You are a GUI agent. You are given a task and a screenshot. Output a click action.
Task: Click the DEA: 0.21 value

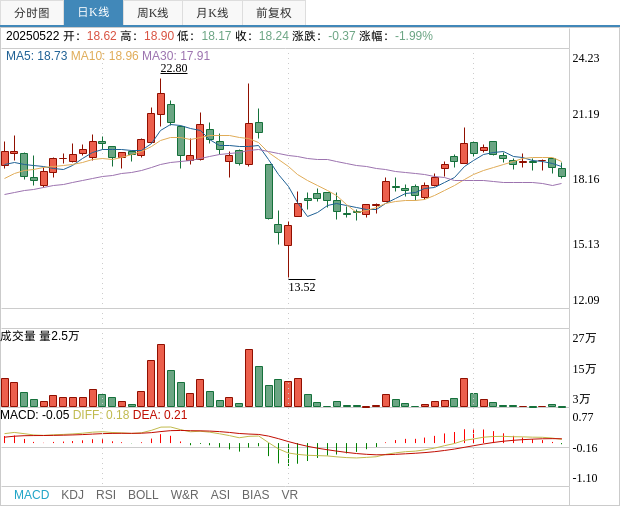(x=160, y=415)
